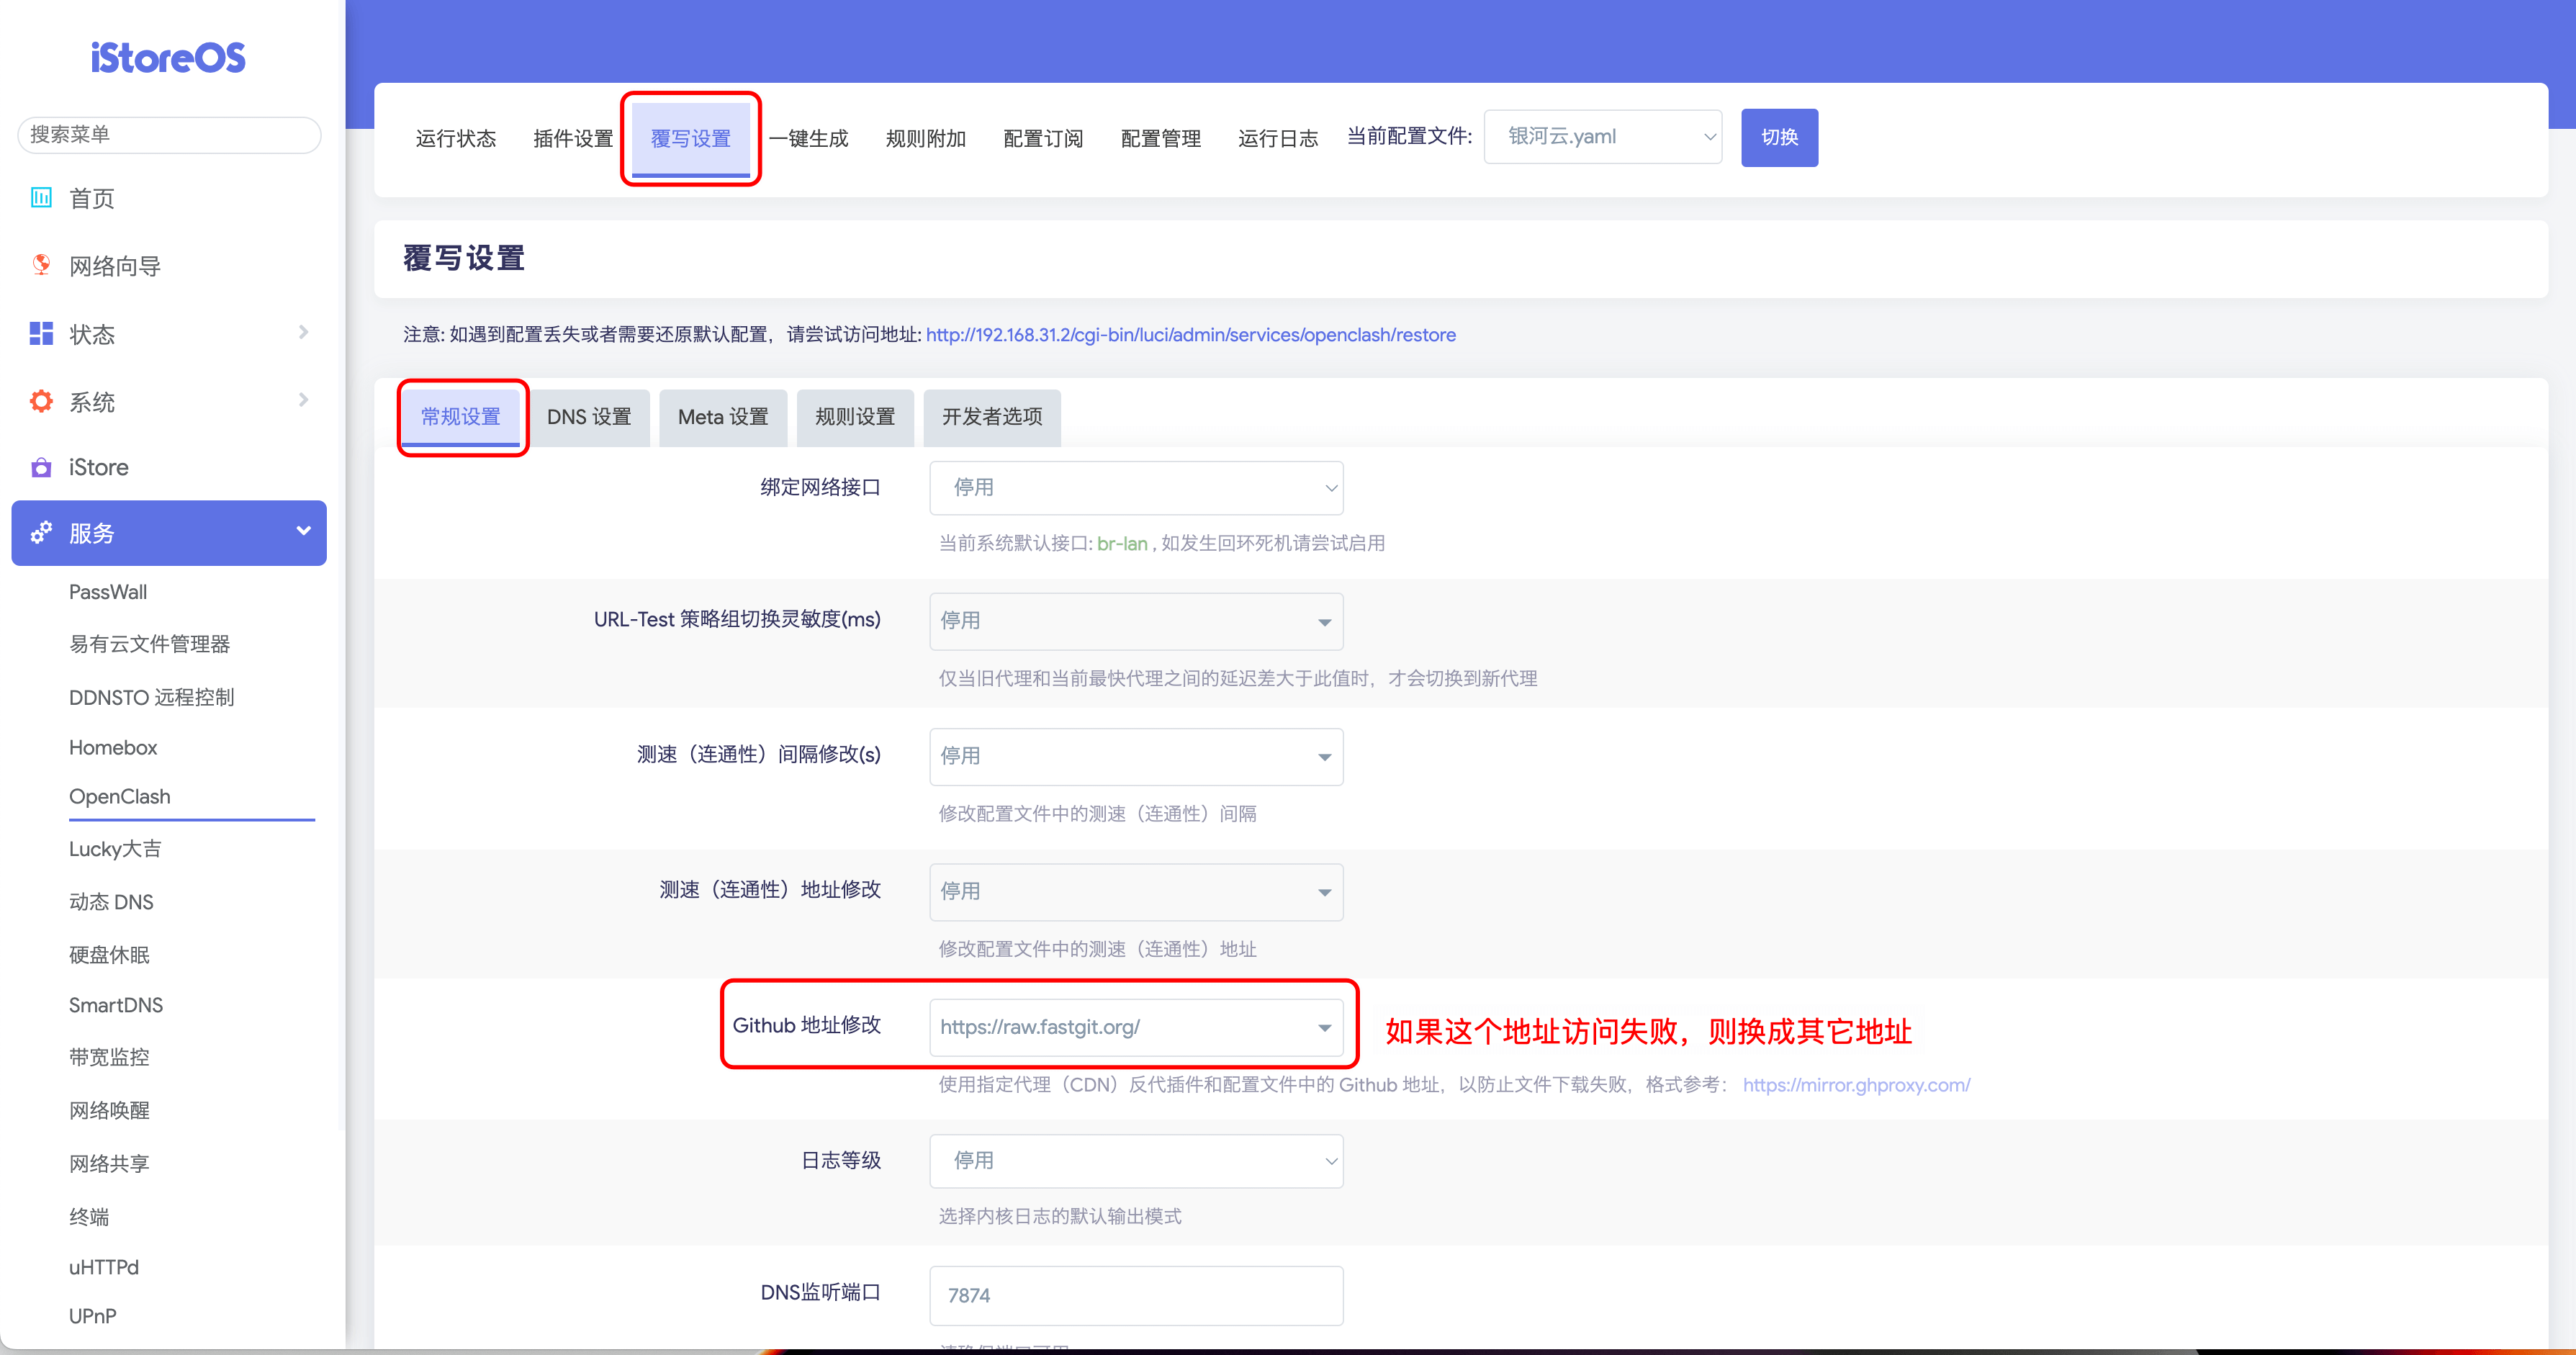
Task: Open 动态 DNS under 服务
Action: (x=111, y=902)
